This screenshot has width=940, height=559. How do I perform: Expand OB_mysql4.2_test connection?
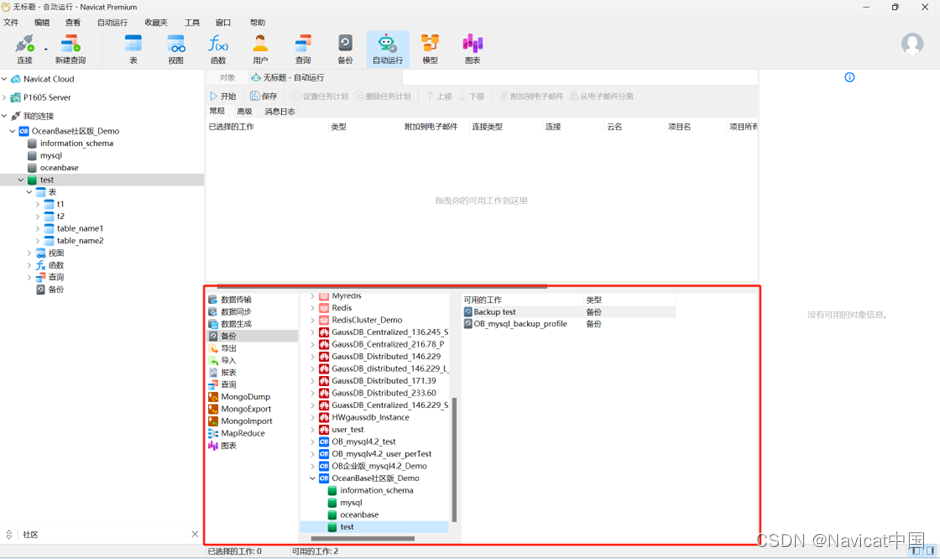coord(312,441)
